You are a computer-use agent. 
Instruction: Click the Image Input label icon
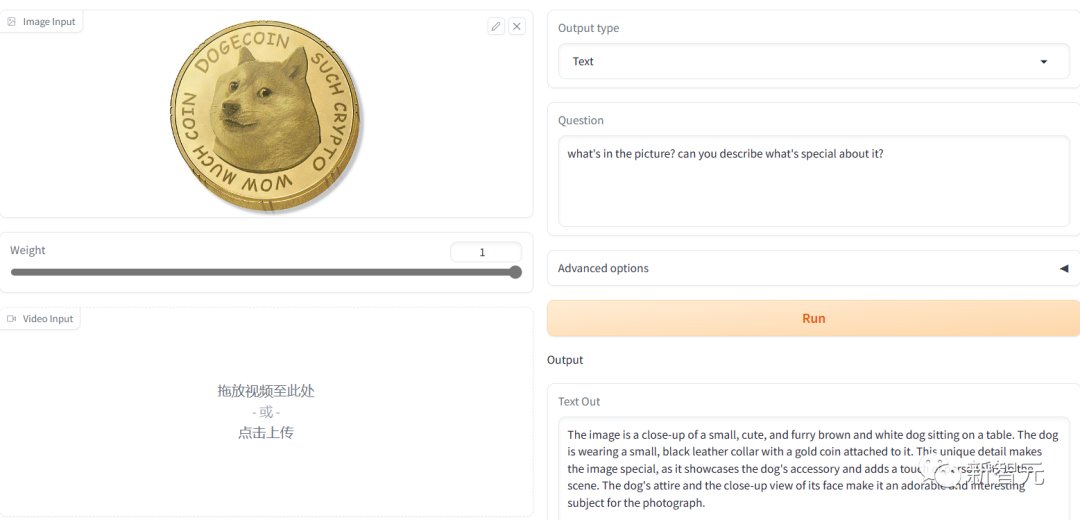(12, 21)
